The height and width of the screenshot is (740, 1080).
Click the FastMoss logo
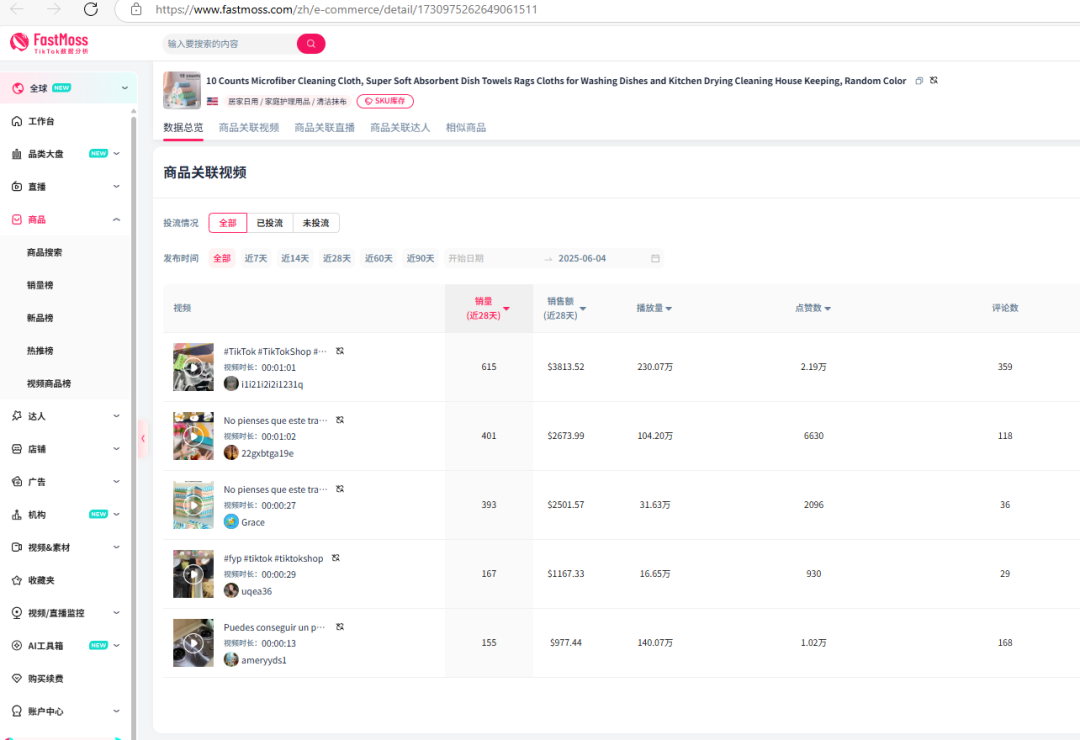pos(49,43)
